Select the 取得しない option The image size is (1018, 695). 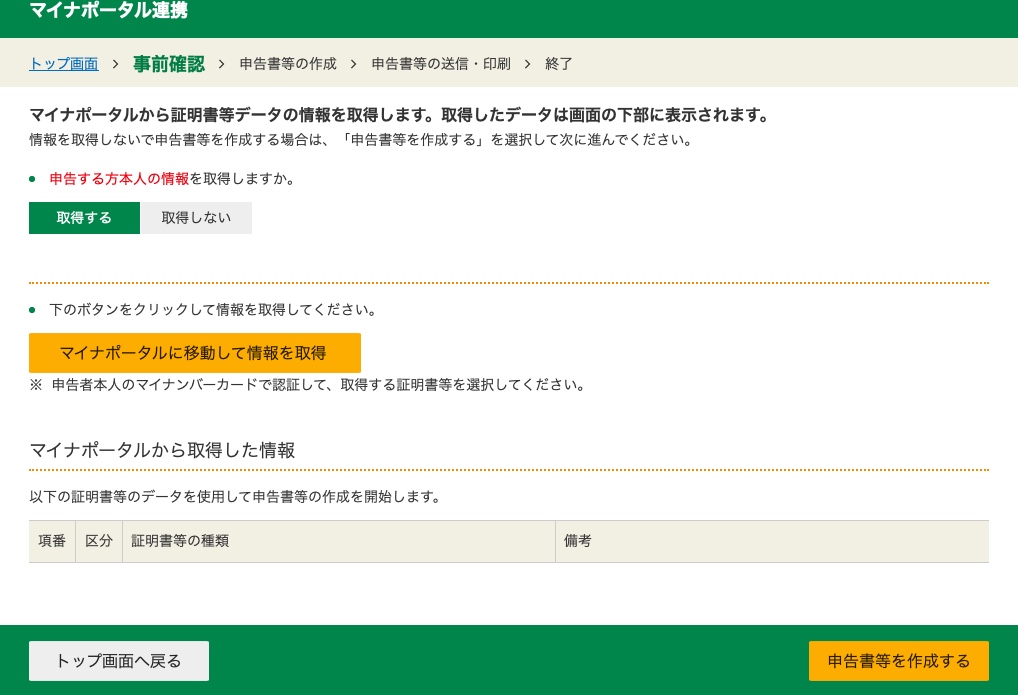(x=196, y=218)
